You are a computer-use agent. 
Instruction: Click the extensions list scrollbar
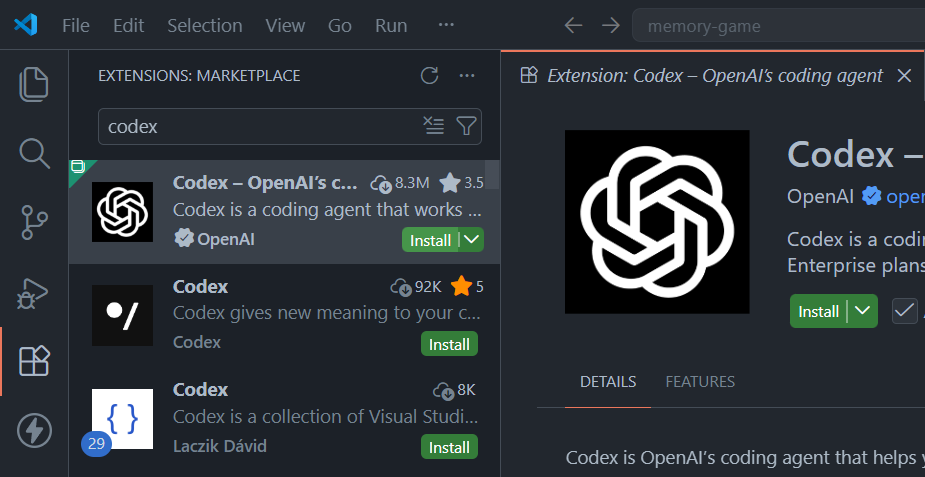[x=493, y=175]
